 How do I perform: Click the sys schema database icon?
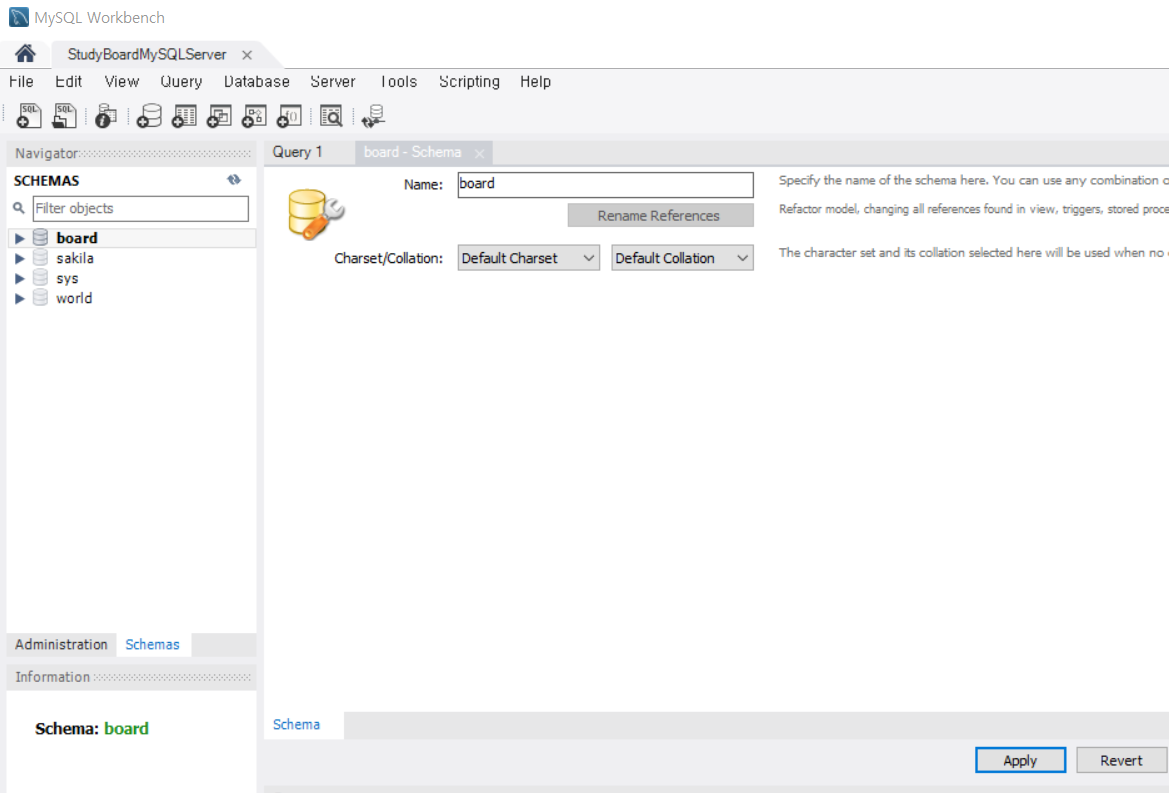click(41, 278)
